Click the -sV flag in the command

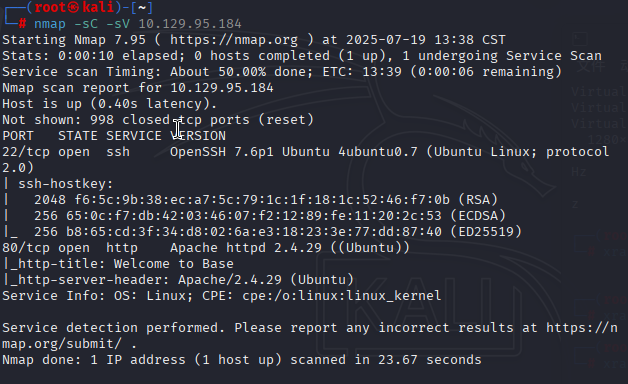[x=118, y=24]
